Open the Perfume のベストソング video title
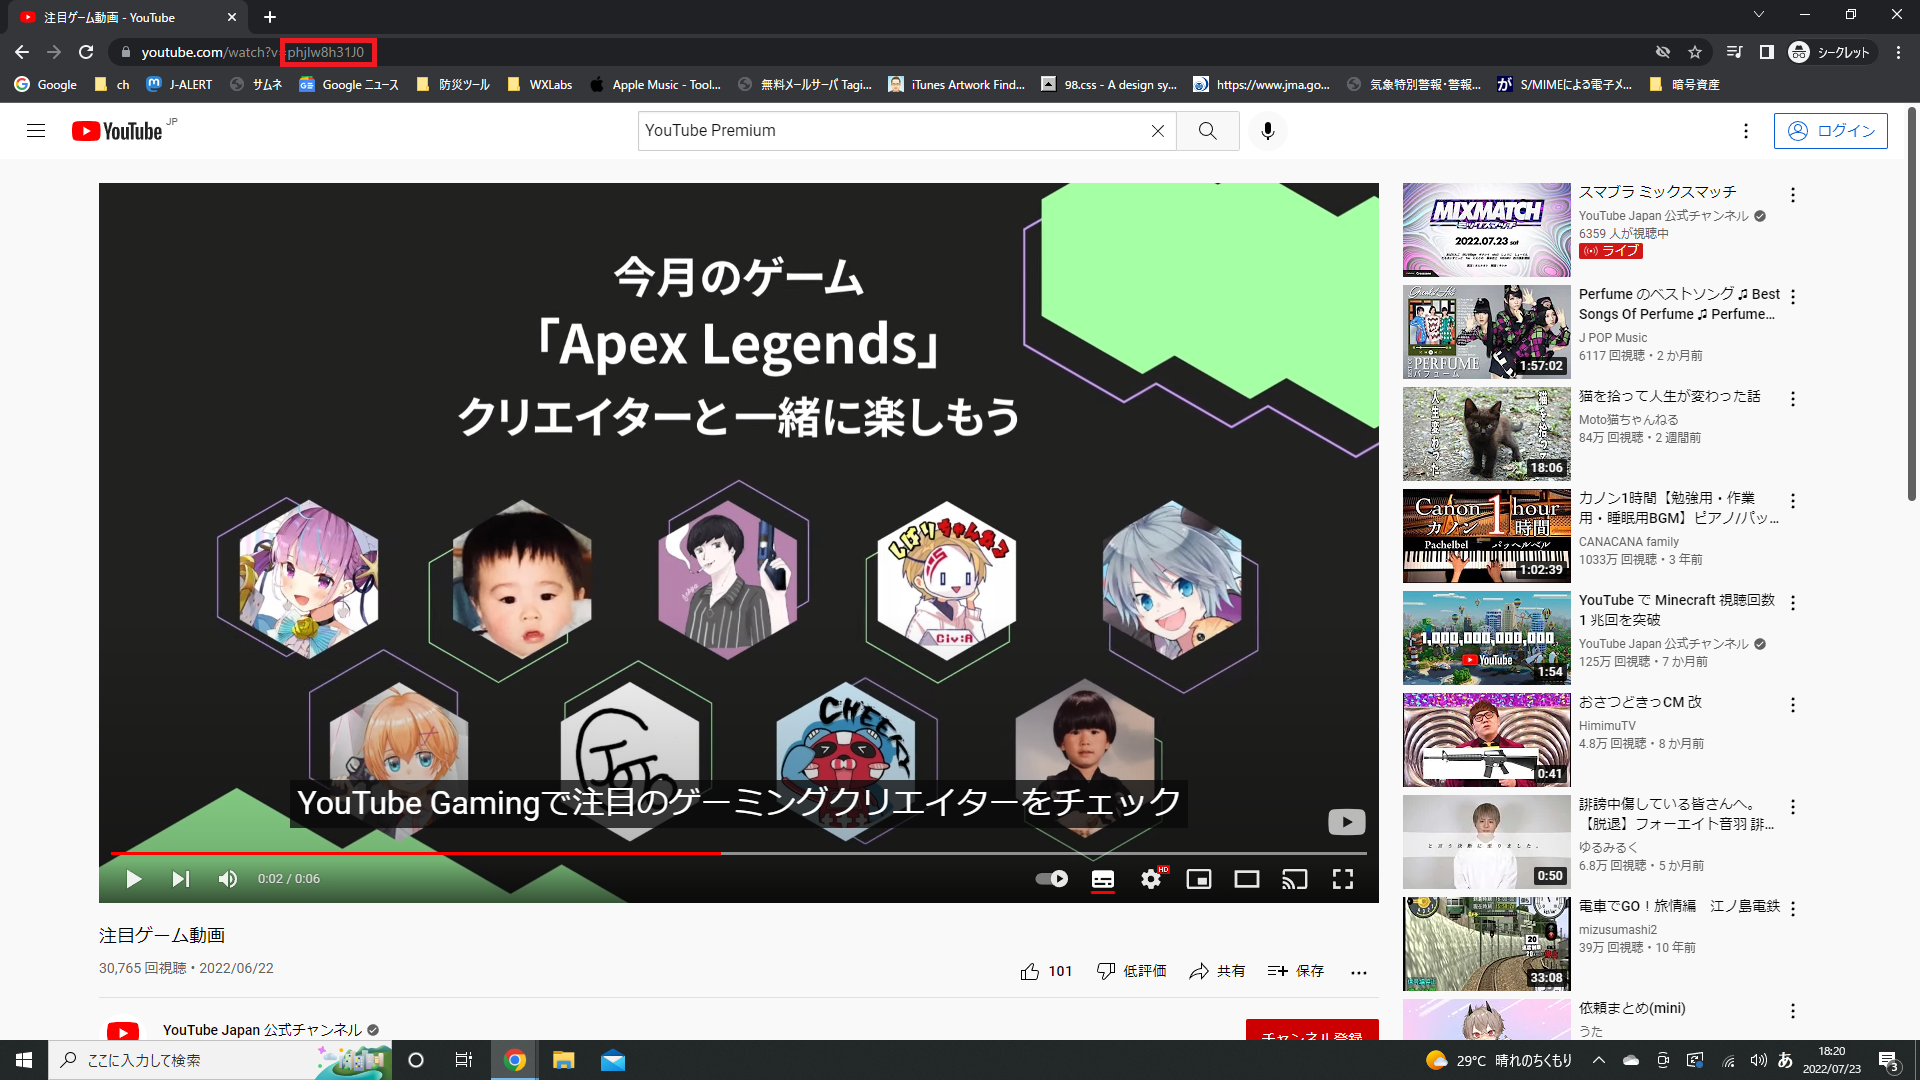1920x1080 pixels. (x=1679, y=304)
